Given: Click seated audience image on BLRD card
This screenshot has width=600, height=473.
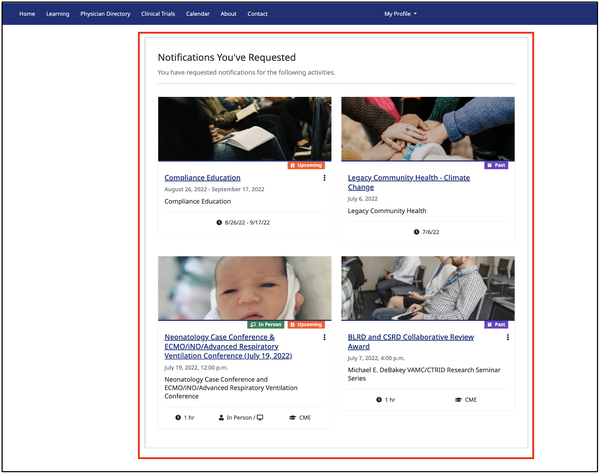Looking at the screenshot, I should (428, 288).
